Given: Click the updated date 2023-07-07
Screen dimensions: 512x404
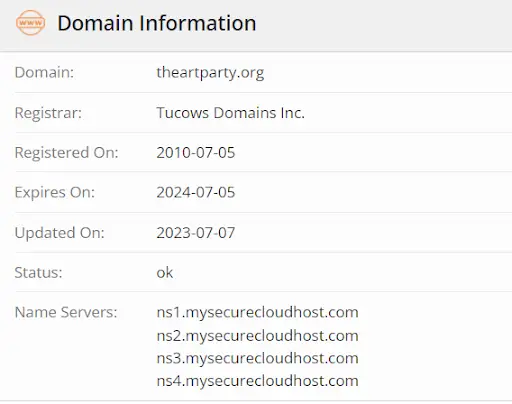Looking at the screenshot, I should click(196, 233).
